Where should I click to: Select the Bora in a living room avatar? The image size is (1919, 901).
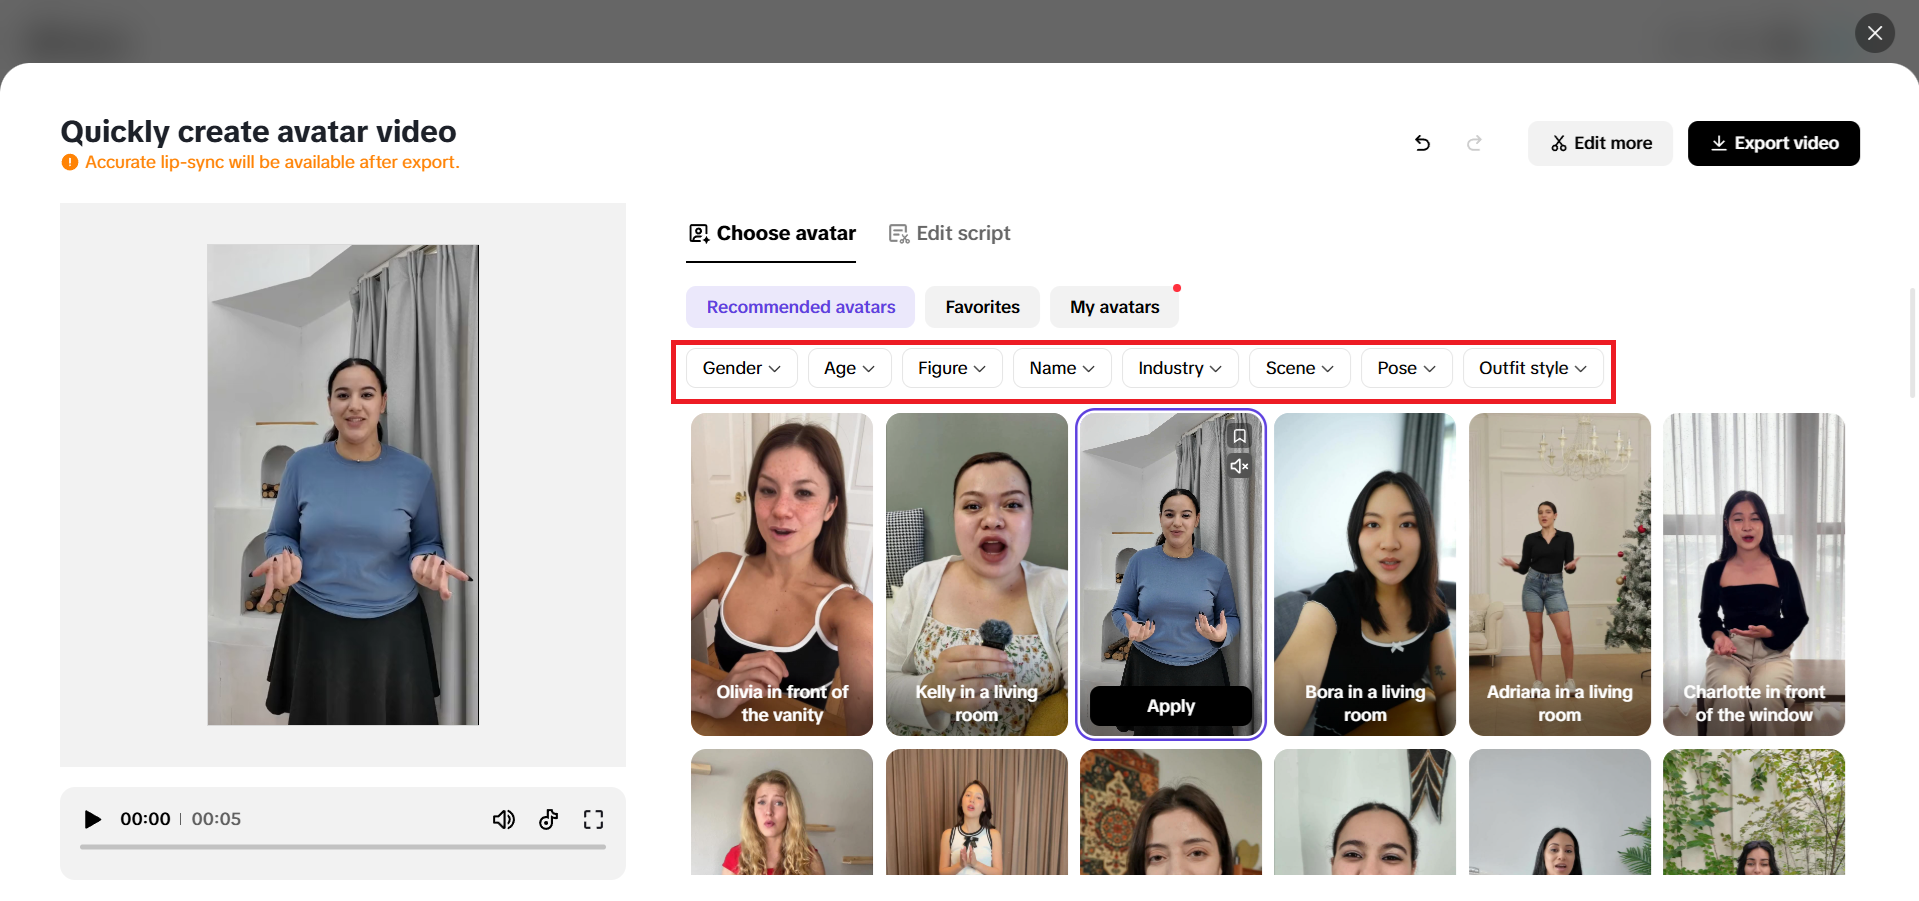pyautogui.click(x=1364, y=575)
